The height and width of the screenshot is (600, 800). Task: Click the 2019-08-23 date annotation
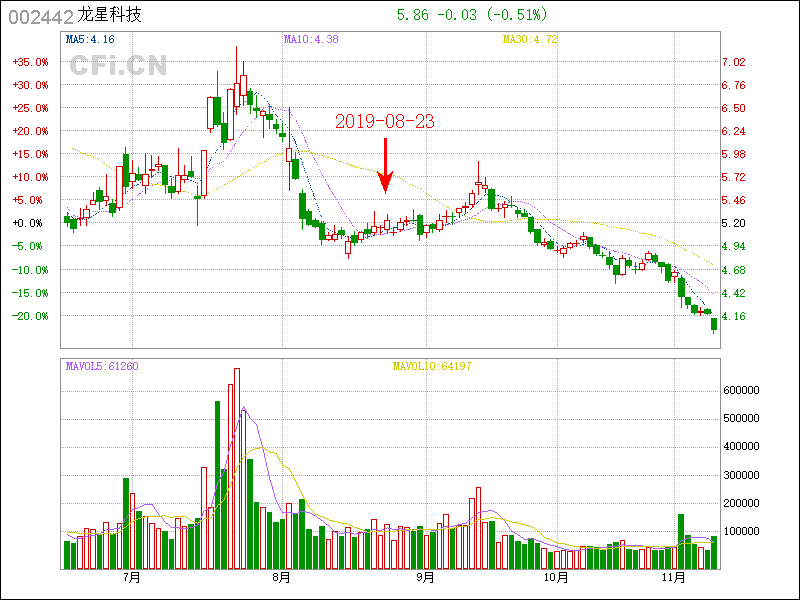pyautogui.click(x=385, y=121)
